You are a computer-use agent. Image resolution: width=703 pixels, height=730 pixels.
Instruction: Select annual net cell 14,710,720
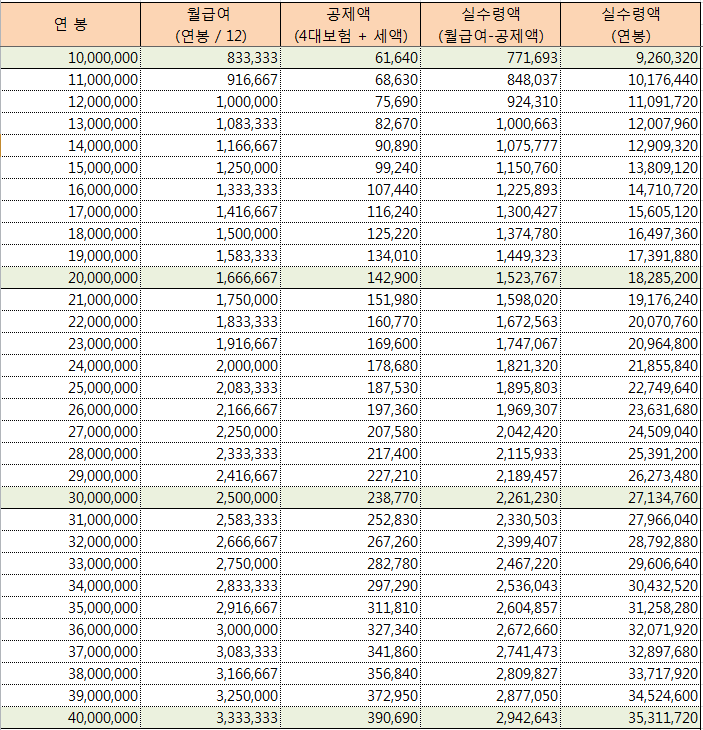(x=631, y=189)
